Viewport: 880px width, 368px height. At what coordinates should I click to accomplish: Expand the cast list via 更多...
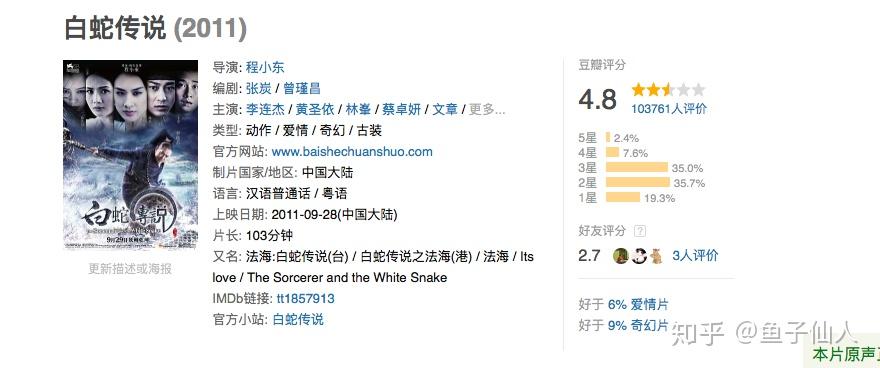pyautogui.click(x=487, y=109)
